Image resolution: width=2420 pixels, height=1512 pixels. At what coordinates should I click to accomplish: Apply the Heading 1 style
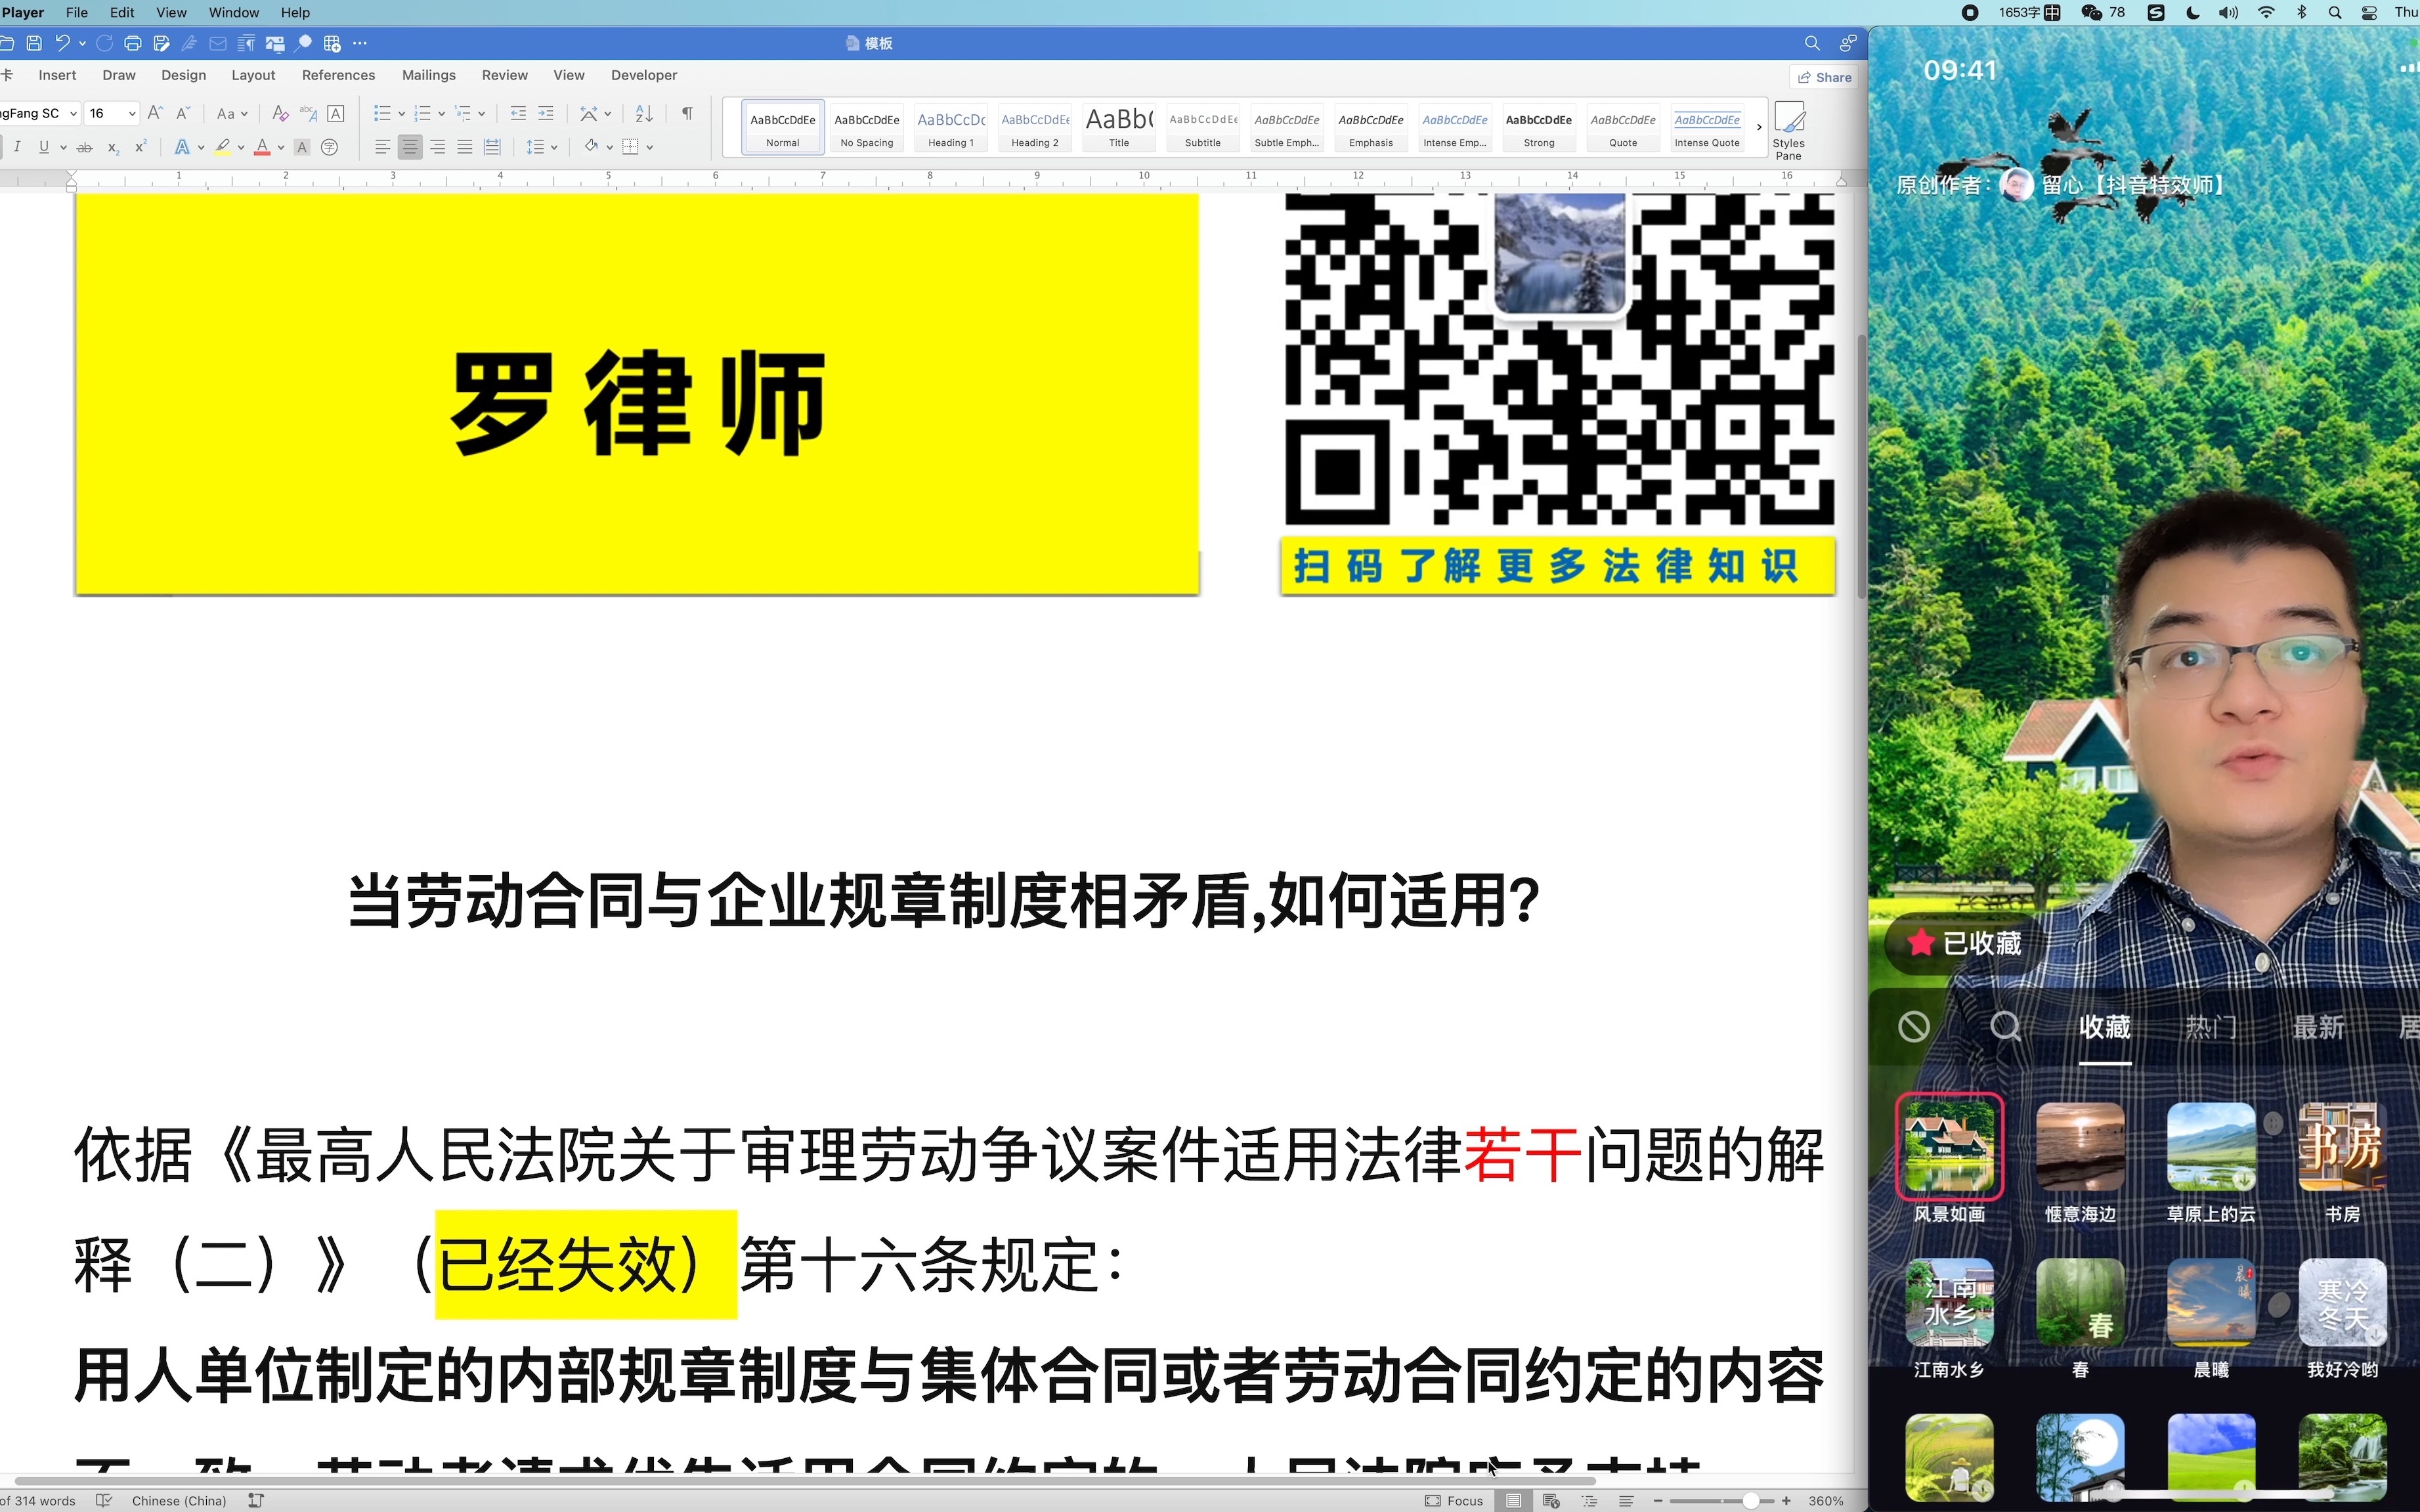click(951, 127)
